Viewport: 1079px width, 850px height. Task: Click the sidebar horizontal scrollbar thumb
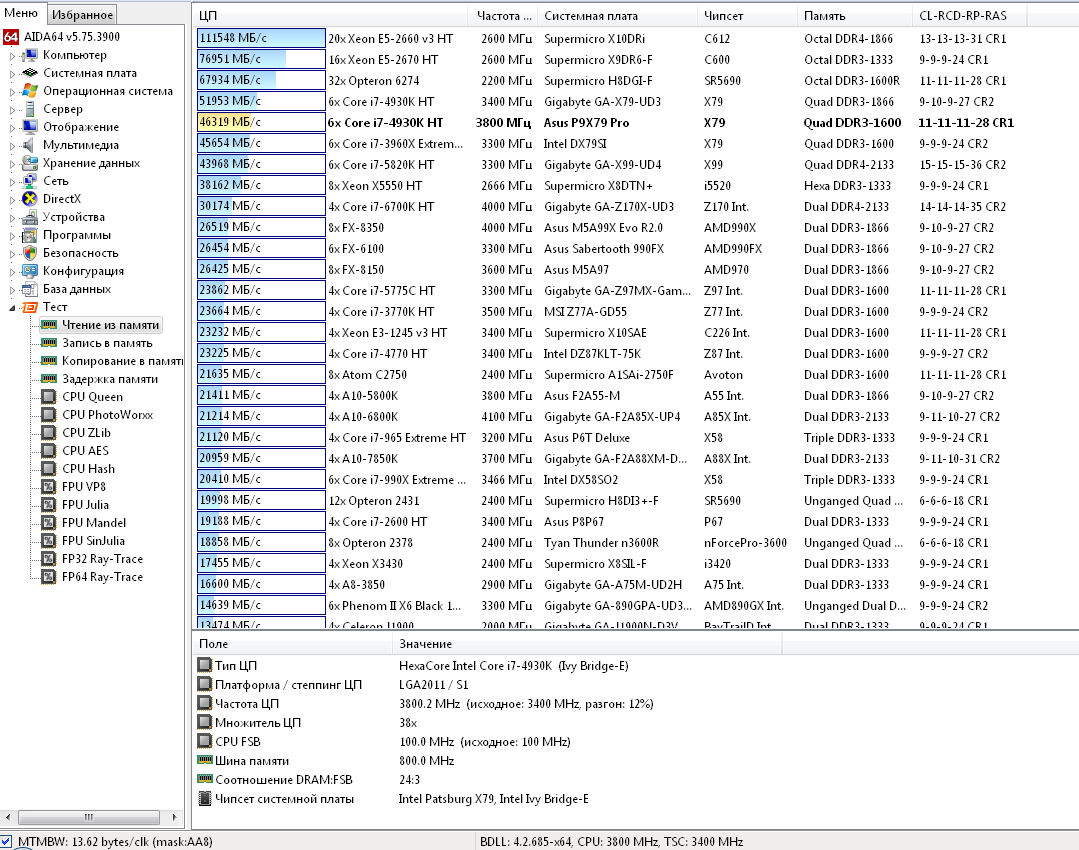pos(89,818)
